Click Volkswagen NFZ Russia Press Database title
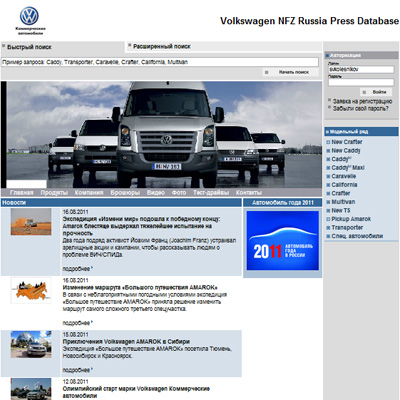Image resolution: width=400 pixels, height=400 pixels. click(x=309, y=21)
